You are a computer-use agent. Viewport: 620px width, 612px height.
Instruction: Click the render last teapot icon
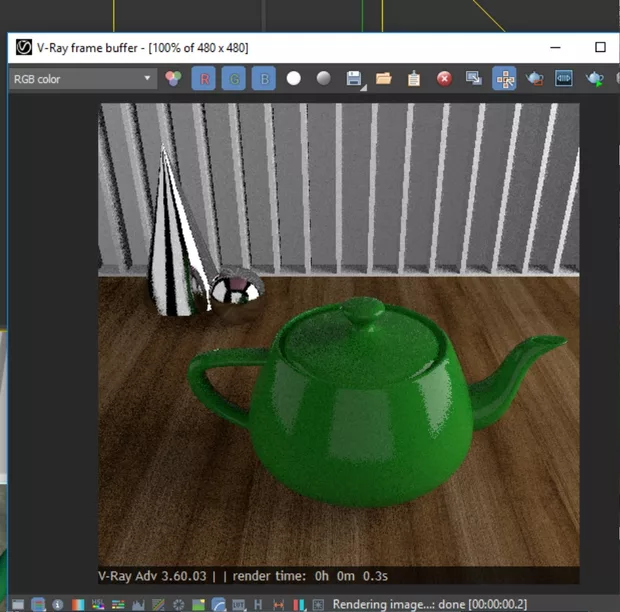[x=595, y=79]
